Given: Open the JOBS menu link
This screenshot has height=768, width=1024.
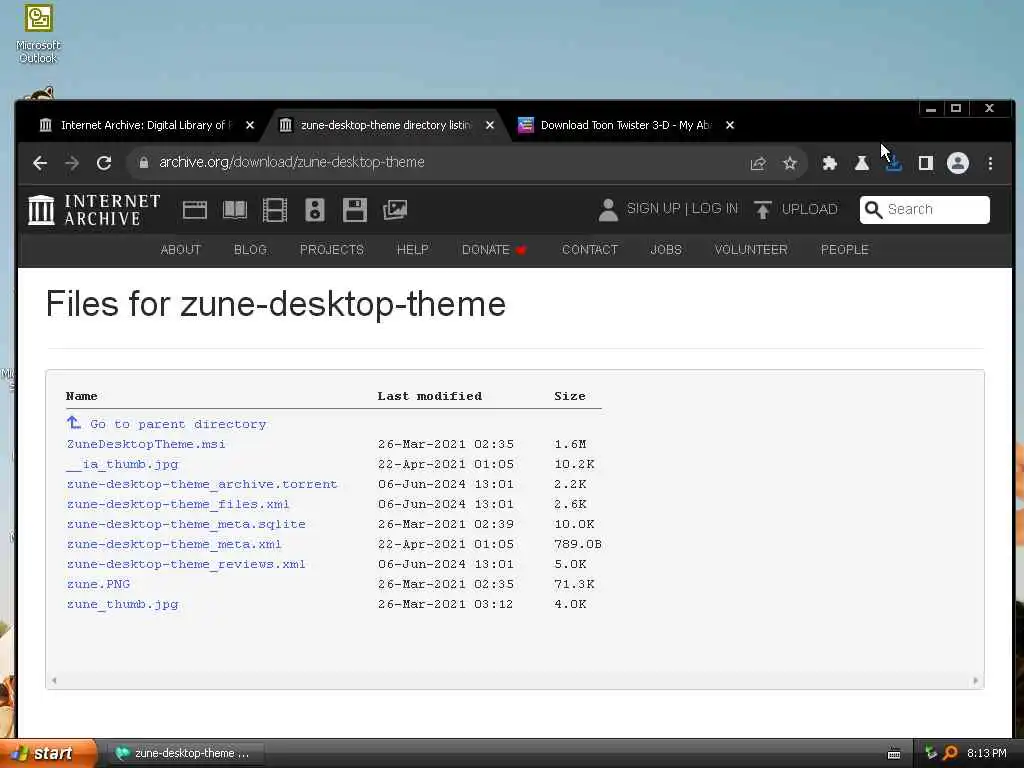Looking at the screenshot, I should click(666, 249).
